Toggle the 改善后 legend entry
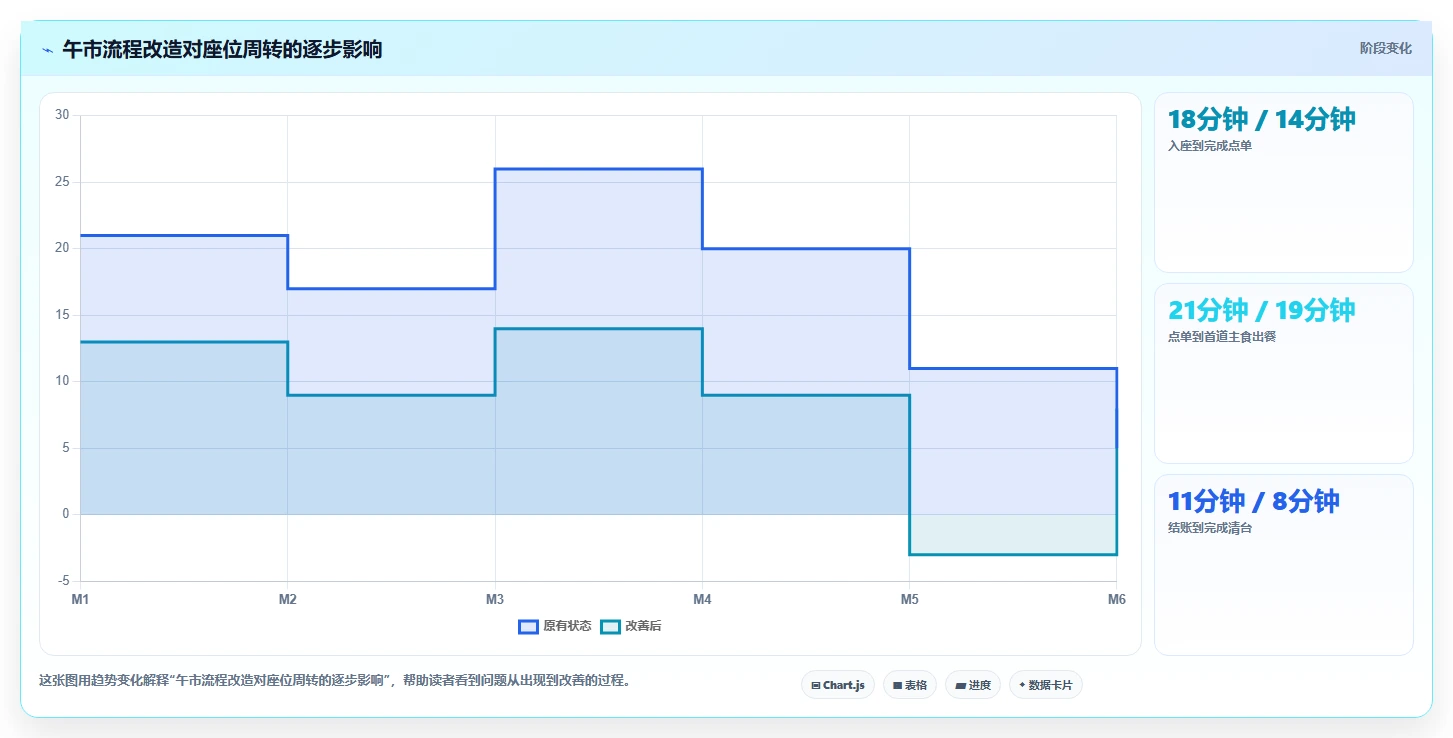The width and height of the screenshot is (1453, 738). pyautogui.click(x=631, y=627)
